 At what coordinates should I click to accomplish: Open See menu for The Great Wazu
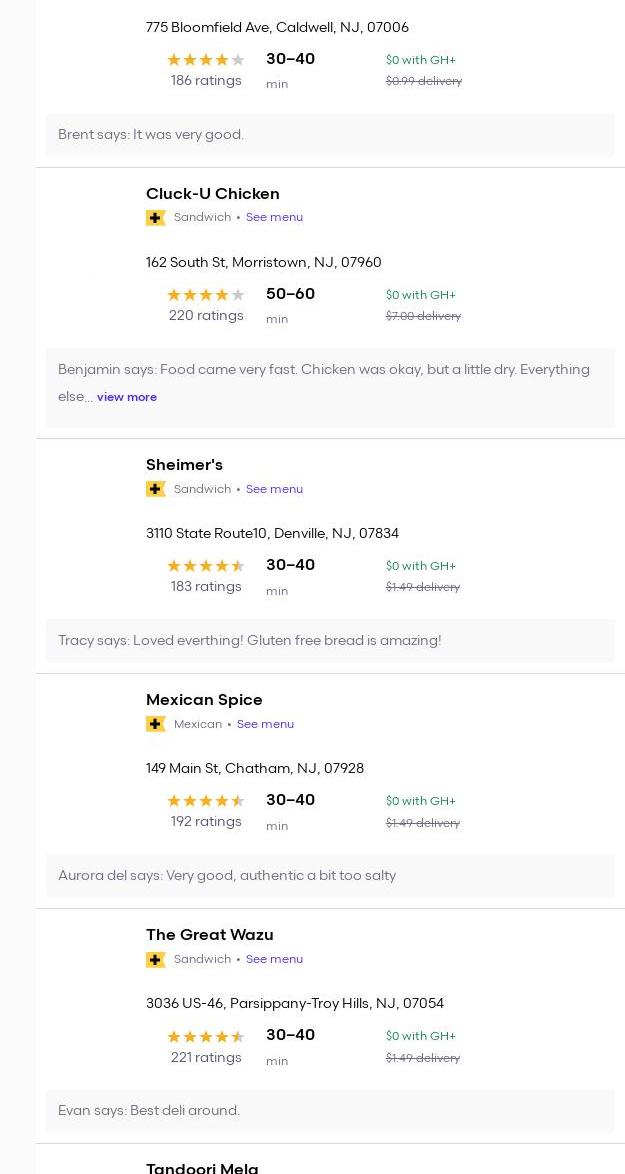click(x=274, y=959)
